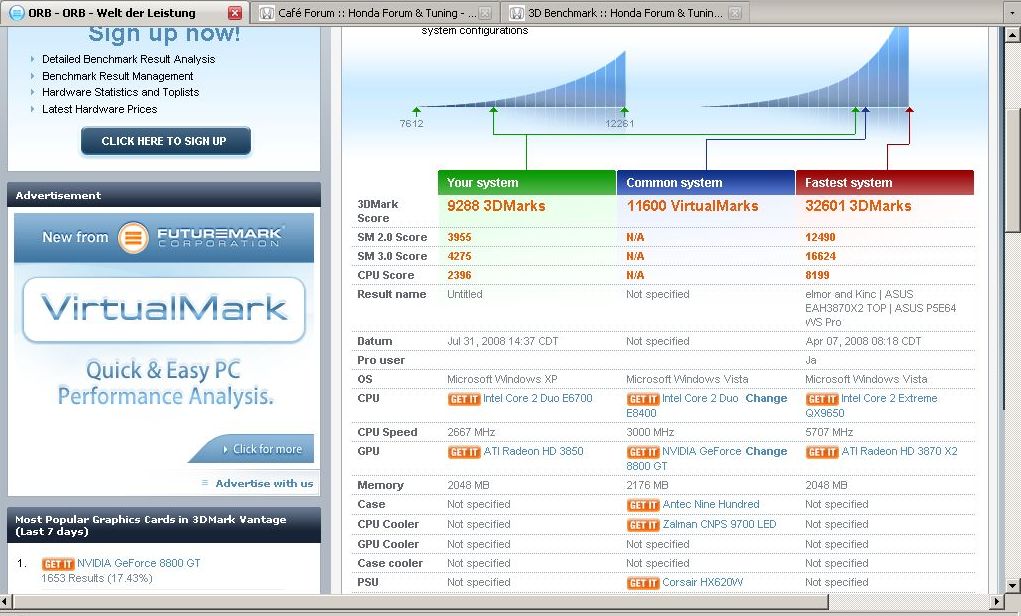Click the blue Common system column header

(x=706, y=183)
